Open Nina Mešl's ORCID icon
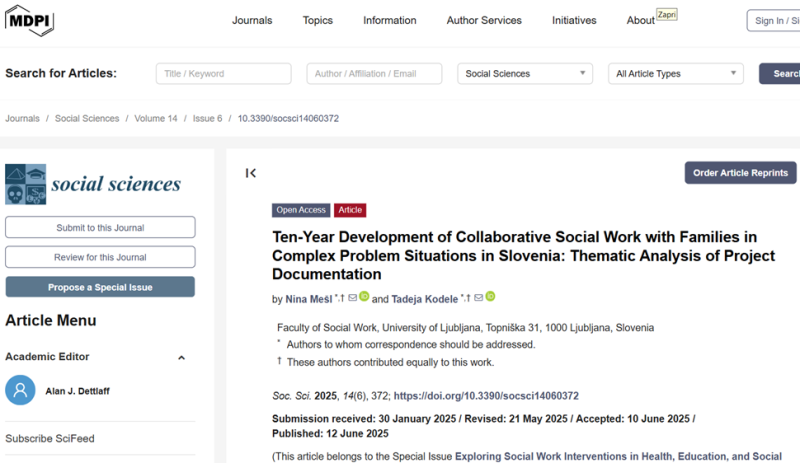The width and height of the screenshot is (800, 463). click(x=365, y=297)
